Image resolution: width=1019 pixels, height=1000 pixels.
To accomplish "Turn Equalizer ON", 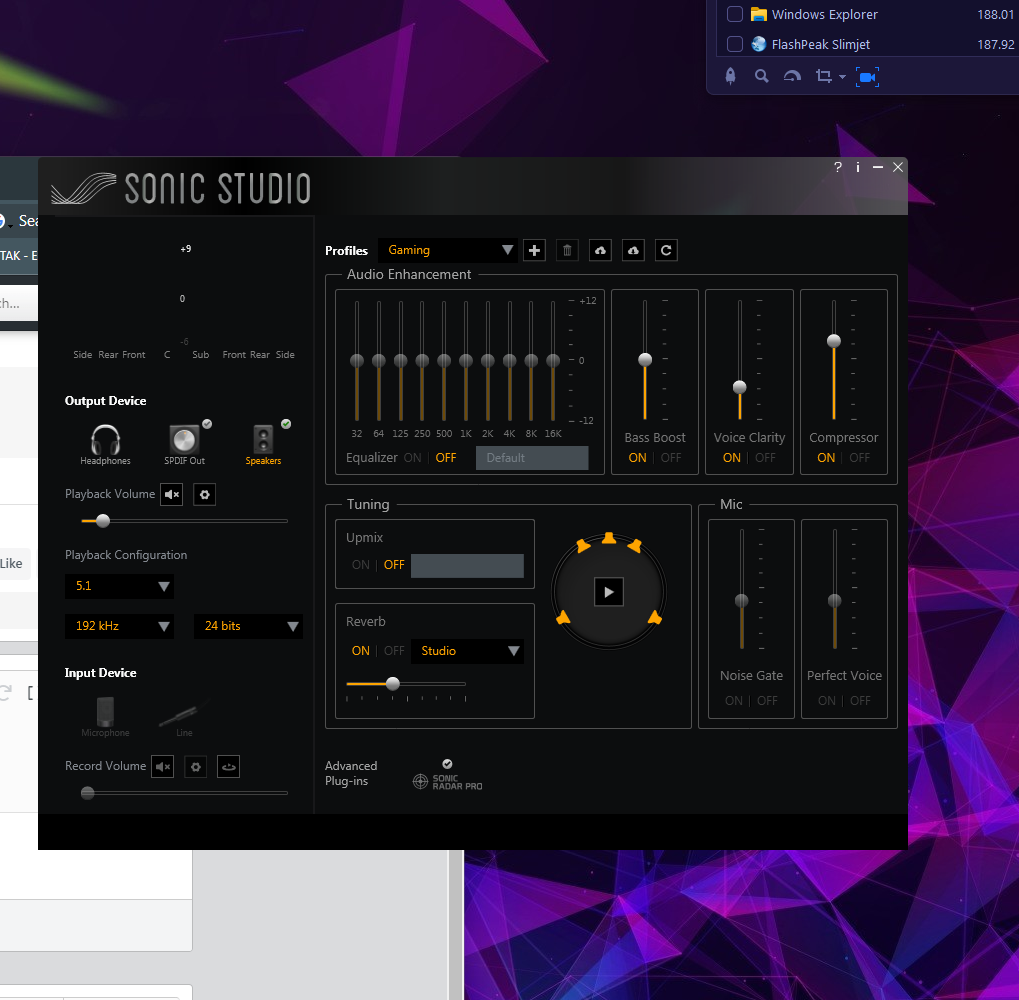I will click(412, 458).
